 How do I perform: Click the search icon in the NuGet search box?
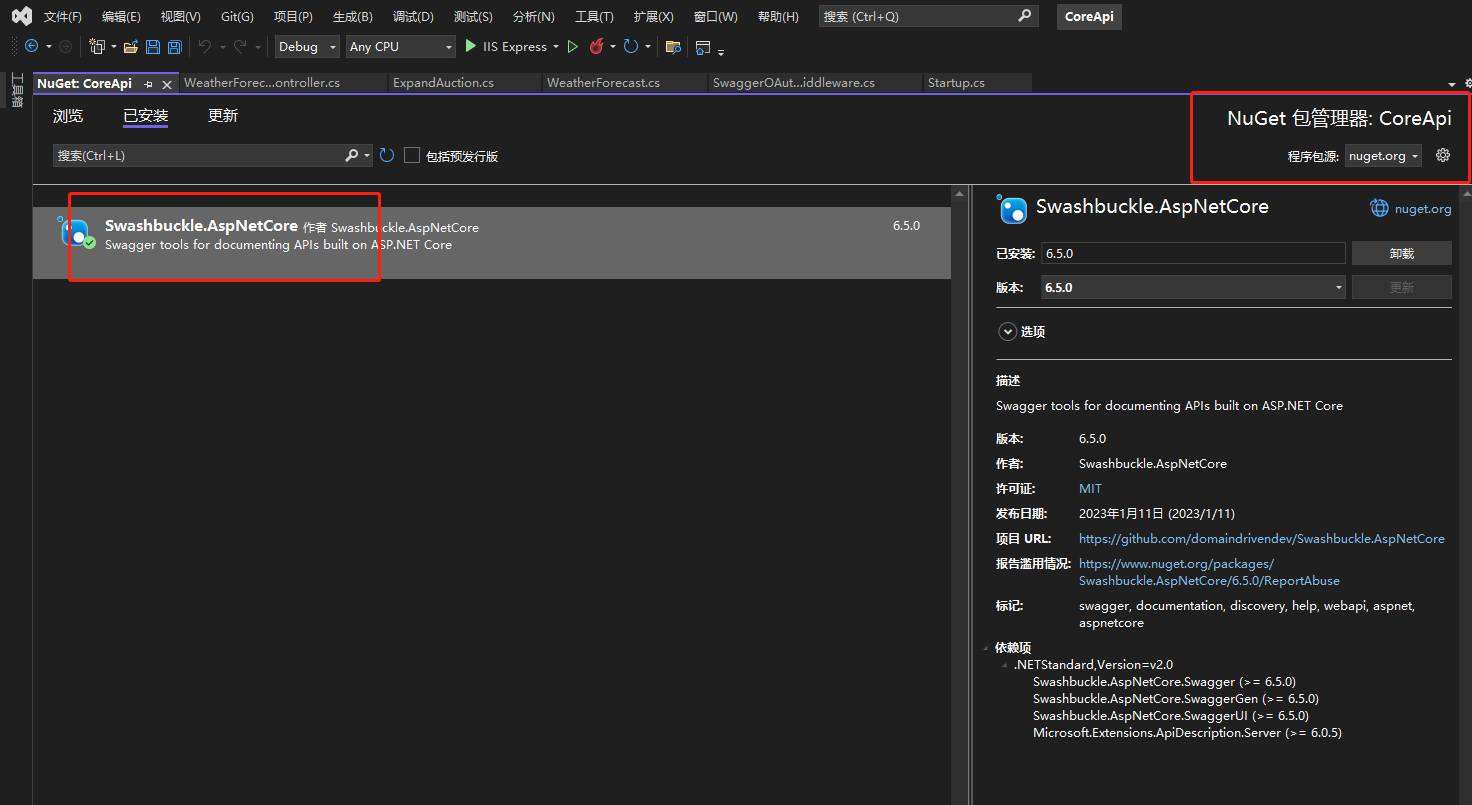click(351, 155)
